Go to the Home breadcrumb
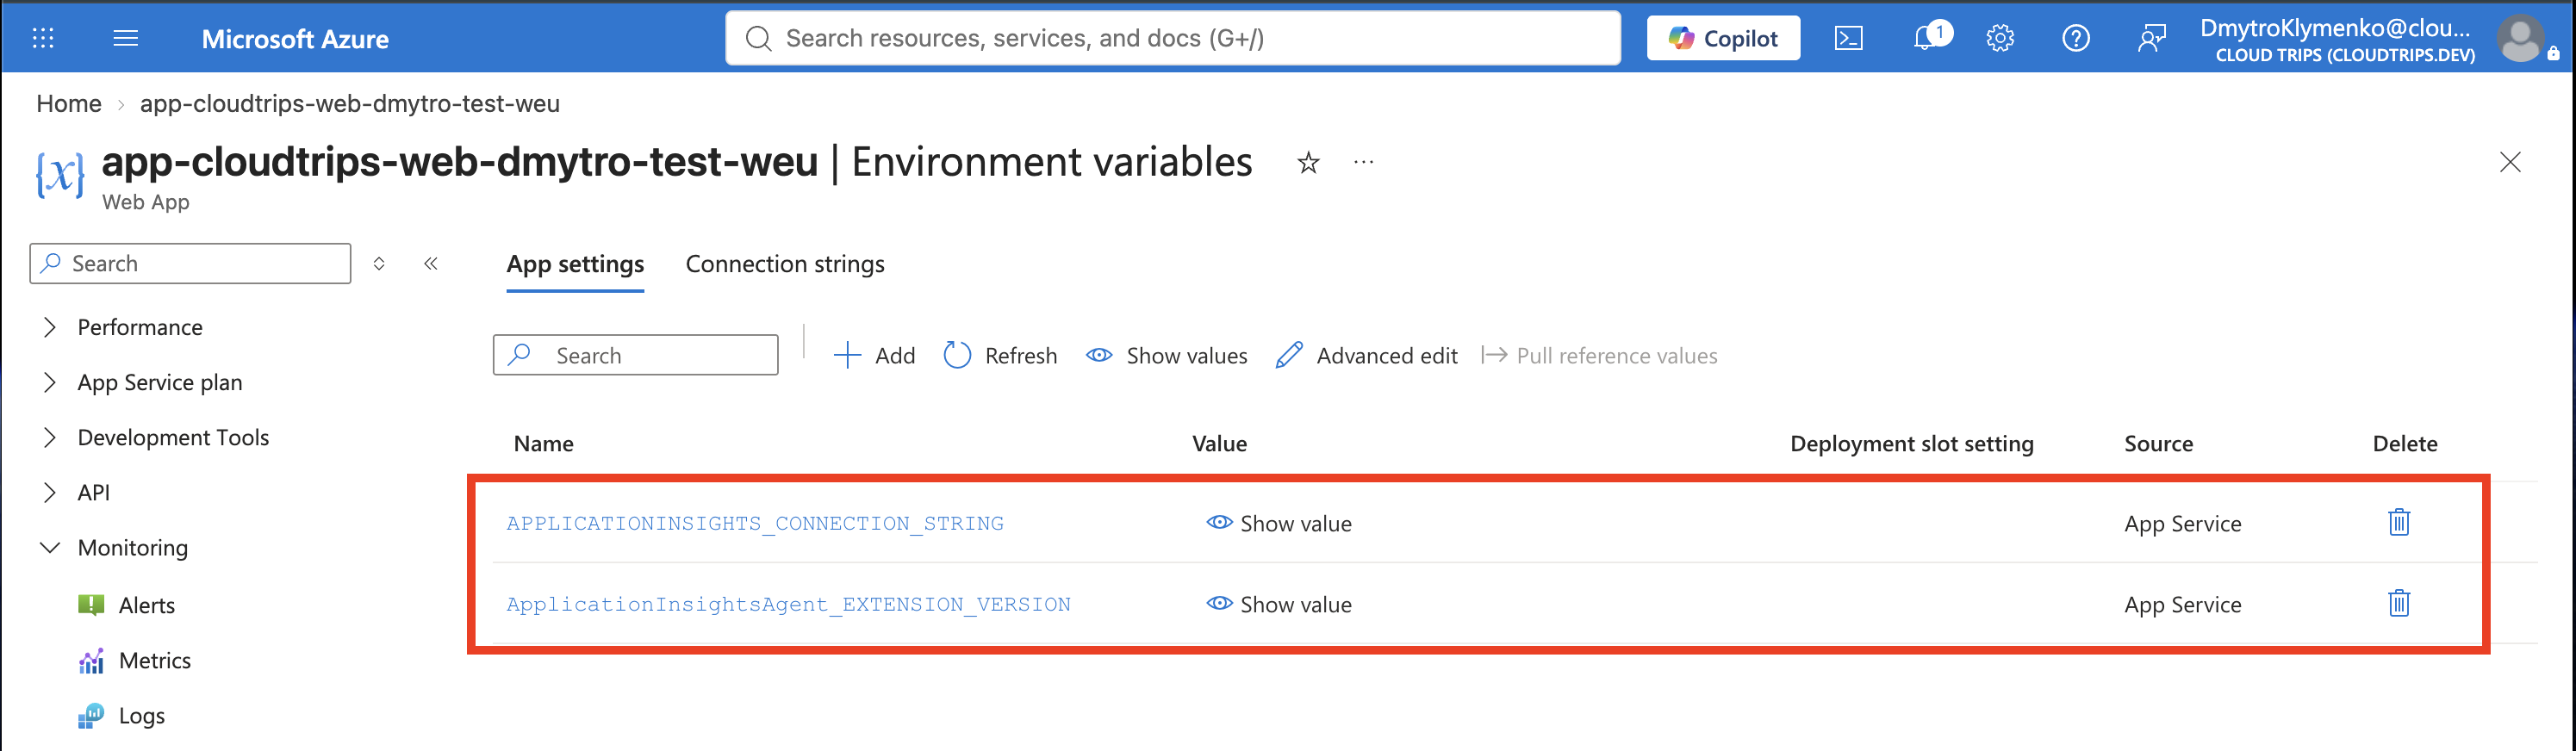This screenshot has height=751, width=2576. tap(69, 104)
